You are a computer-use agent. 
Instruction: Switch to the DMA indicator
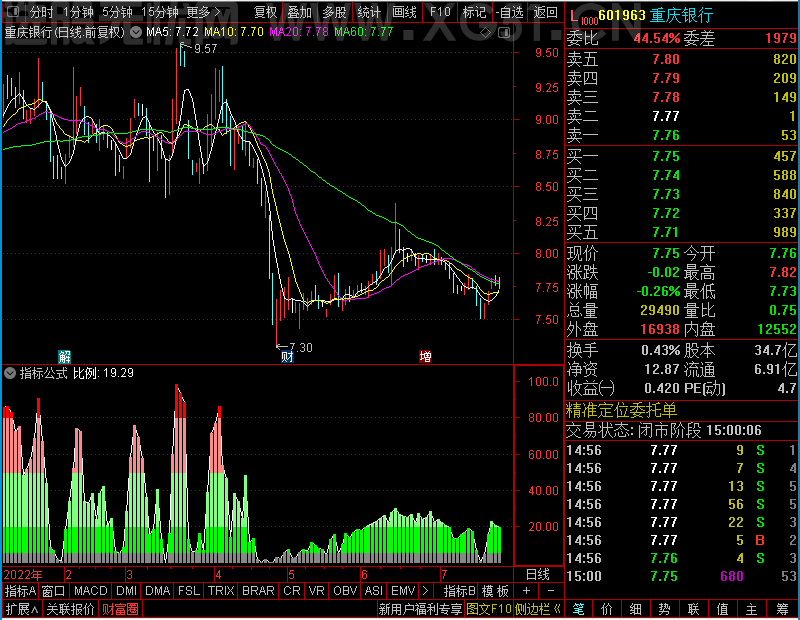pyautogui.click(x=158, y=591)
